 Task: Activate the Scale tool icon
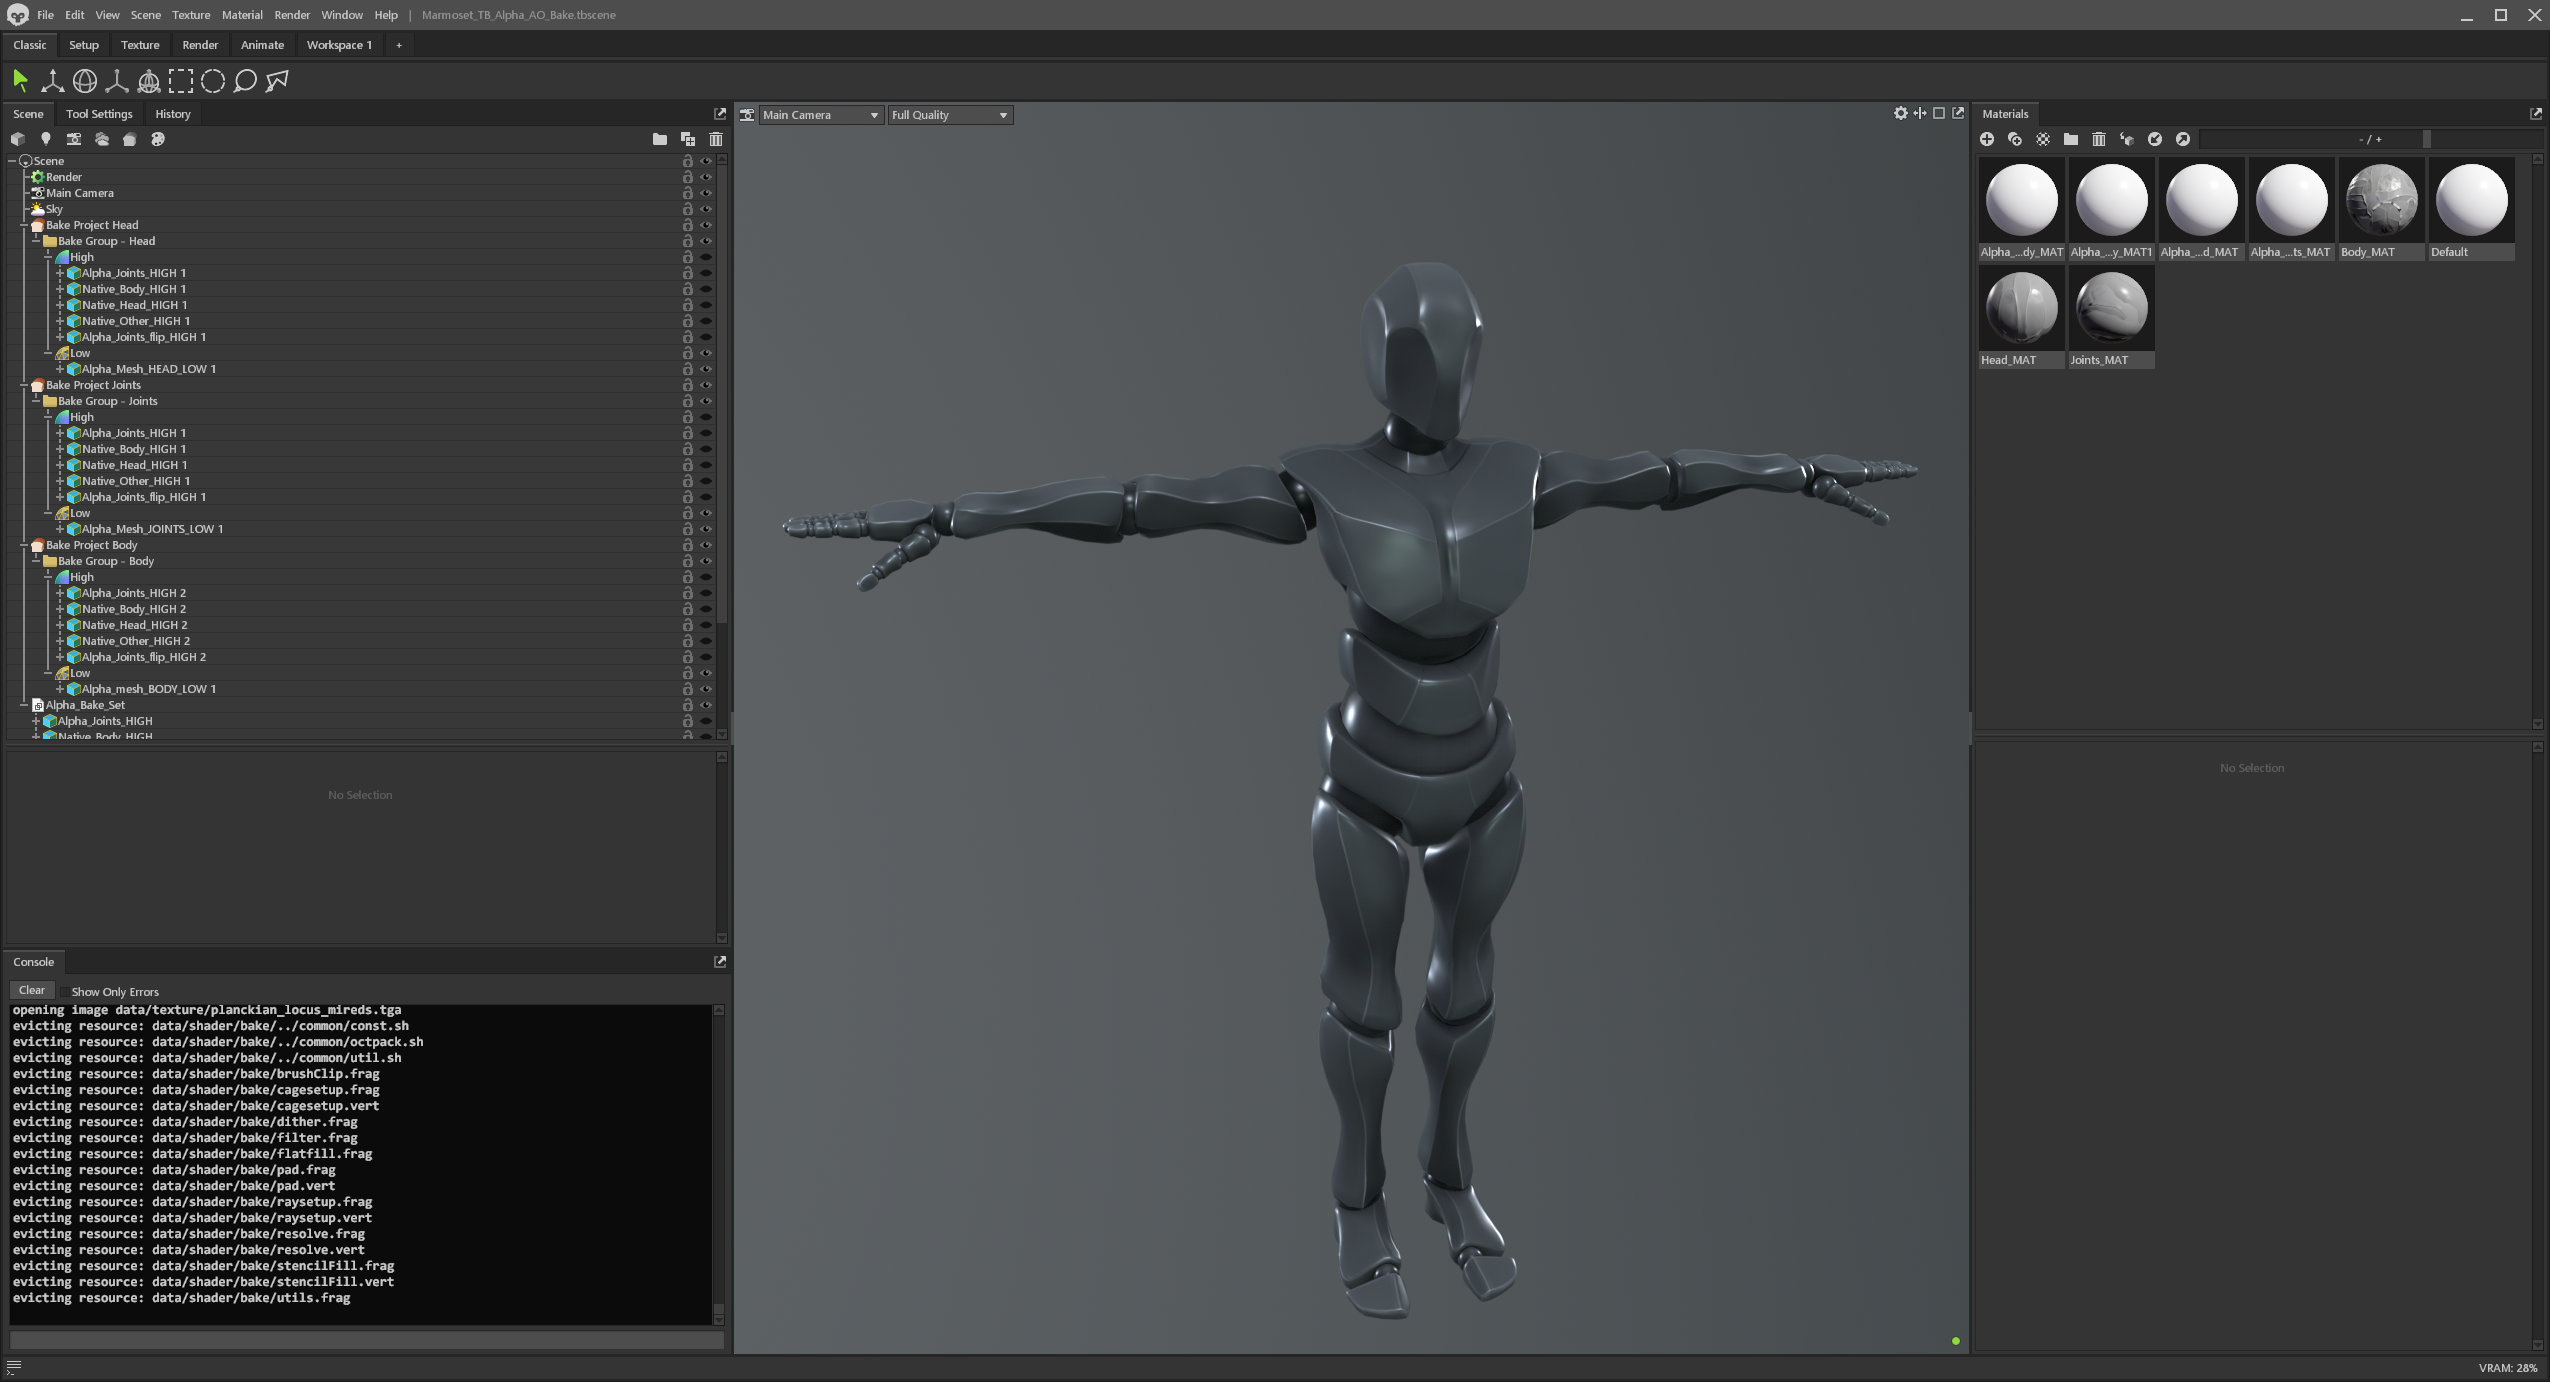point(117,81)
